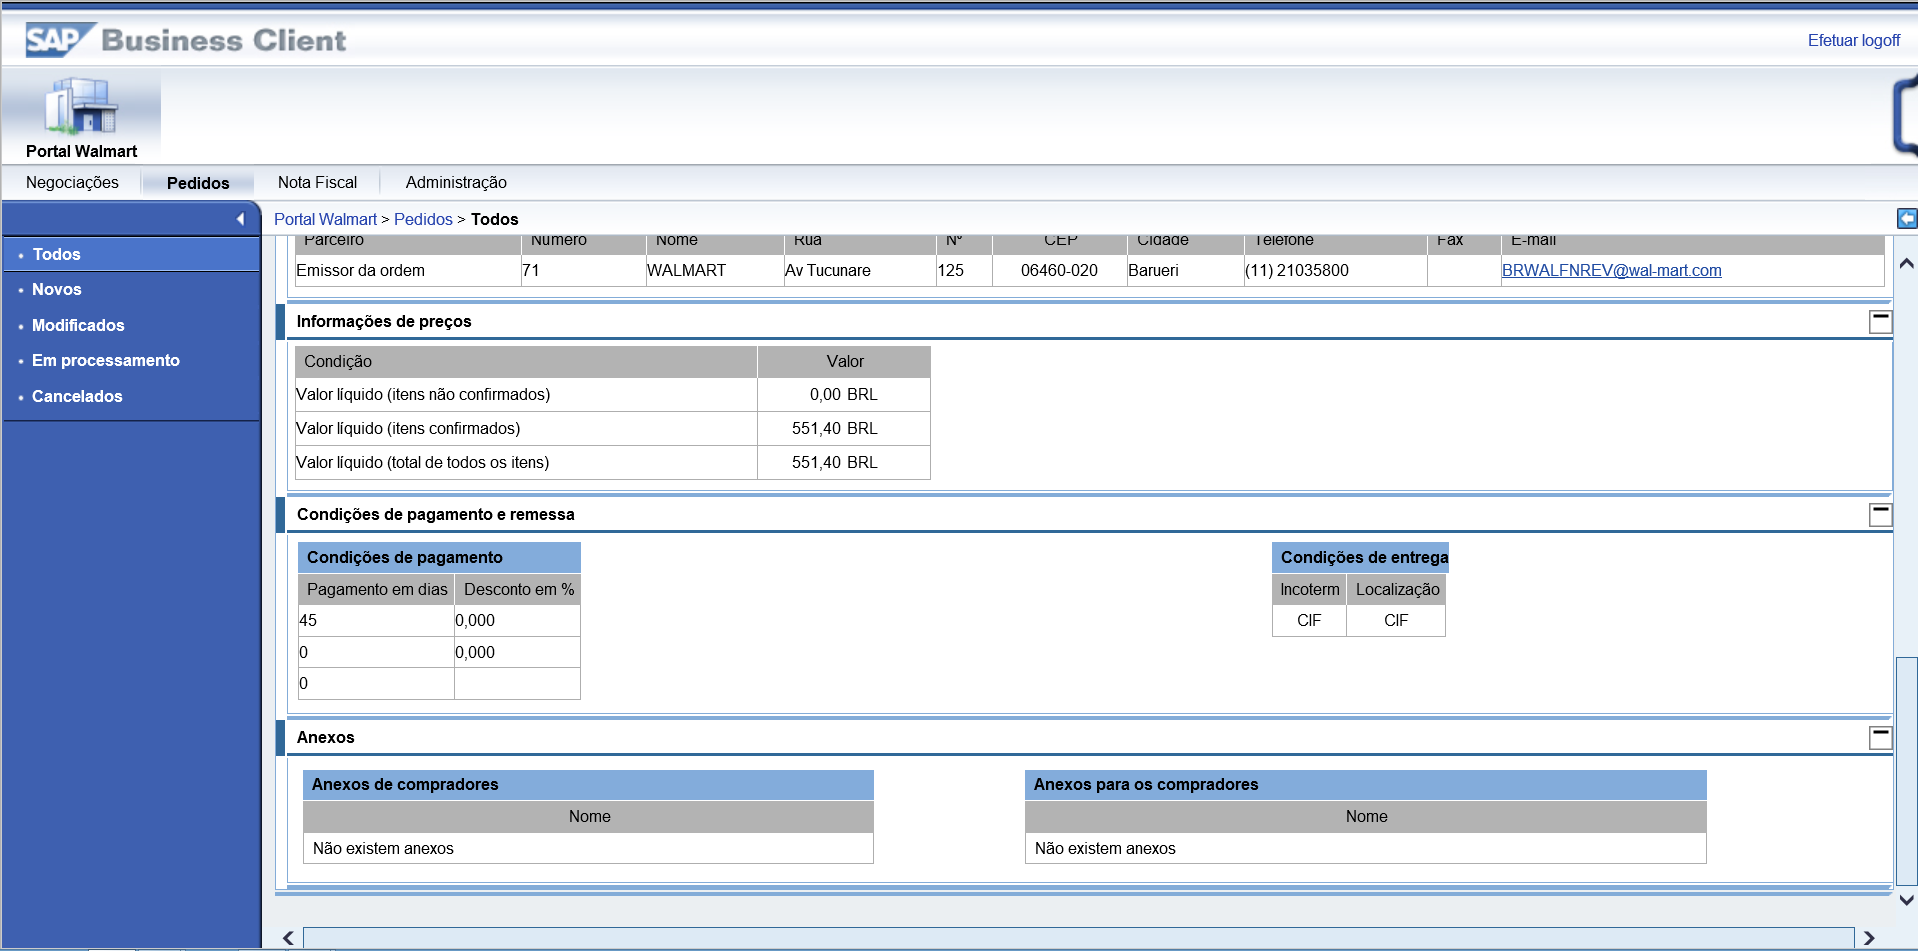Click Condição column header
Viewport: 1918px width, 951px height.
[x=526, y=361]
